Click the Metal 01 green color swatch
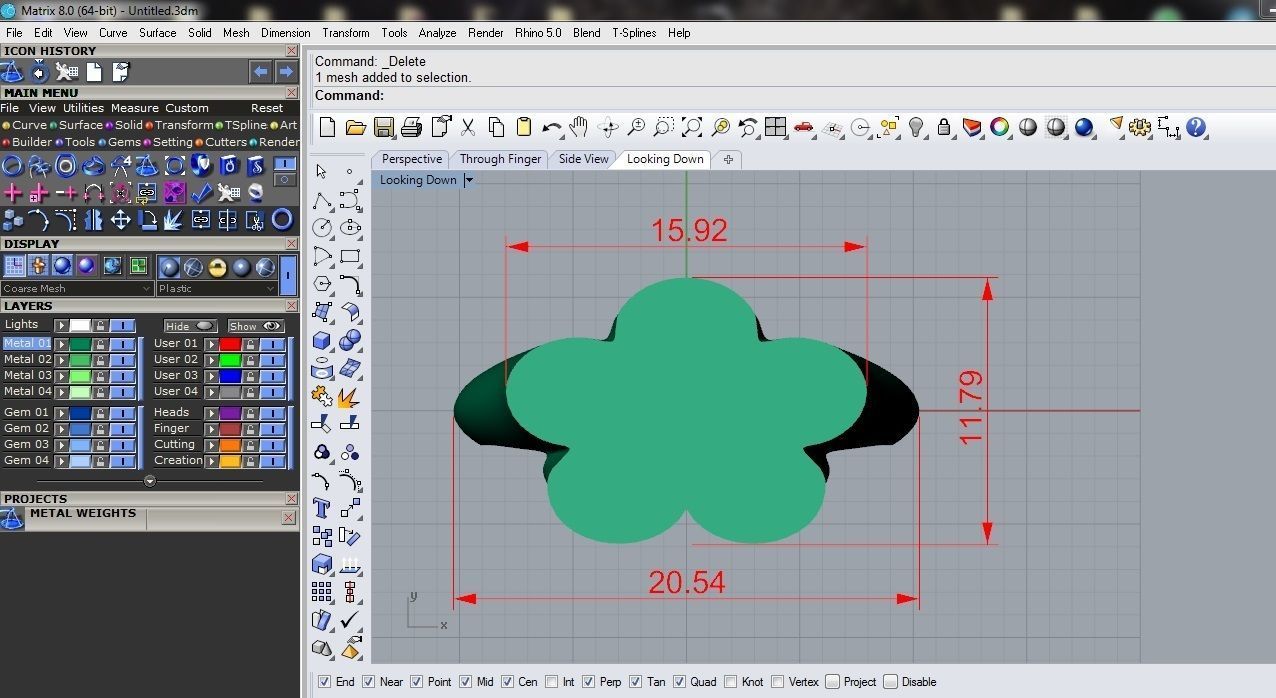This screenshot has height=698, width=1276. click(x=80, y=344)
